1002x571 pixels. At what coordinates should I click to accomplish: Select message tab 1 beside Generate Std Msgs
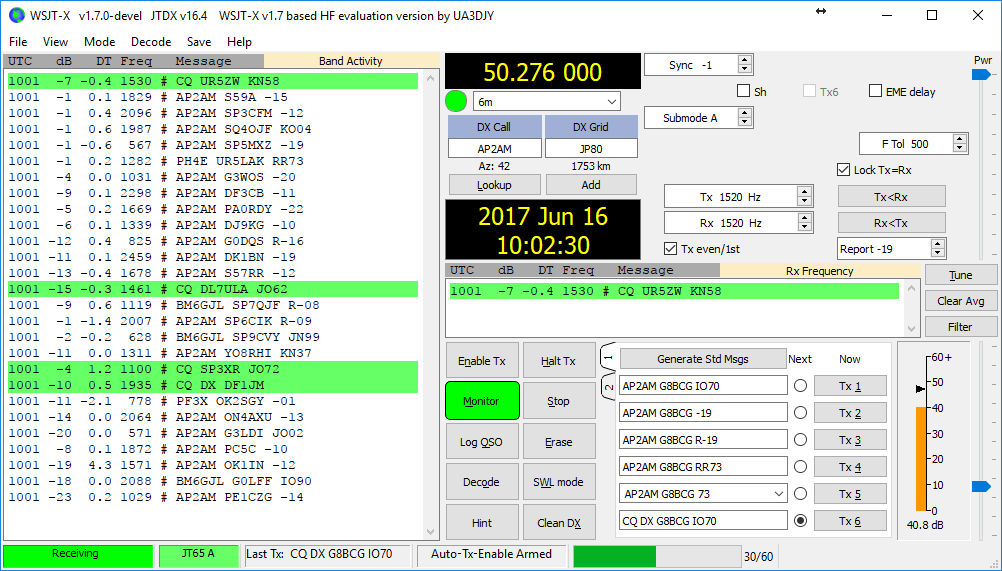[x=608, y=357]
